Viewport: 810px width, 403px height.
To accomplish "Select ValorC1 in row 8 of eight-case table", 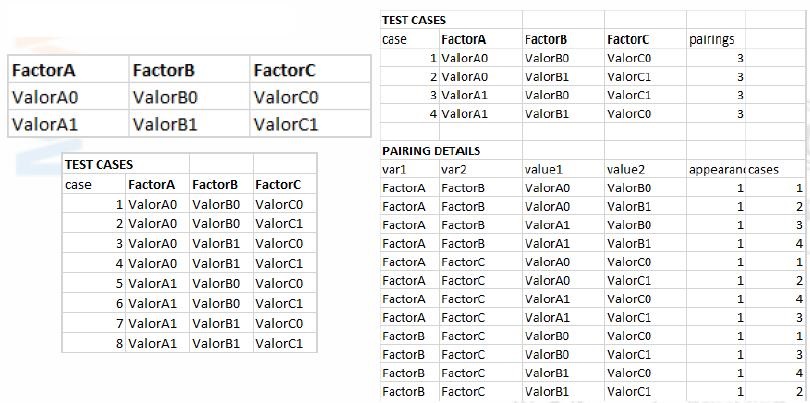I will [x=278, y=343].
